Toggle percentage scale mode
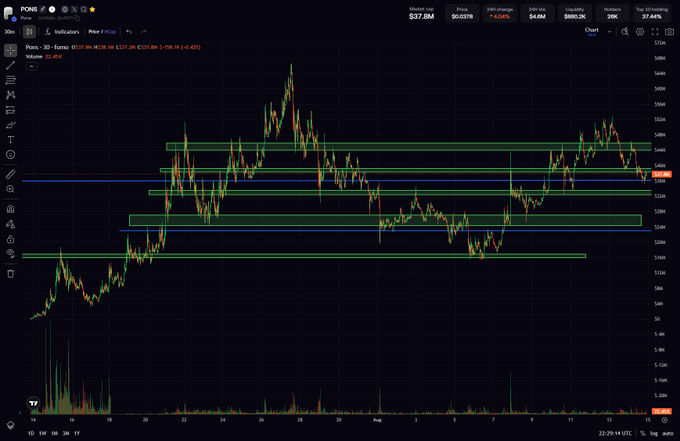 tap(643, 433)
